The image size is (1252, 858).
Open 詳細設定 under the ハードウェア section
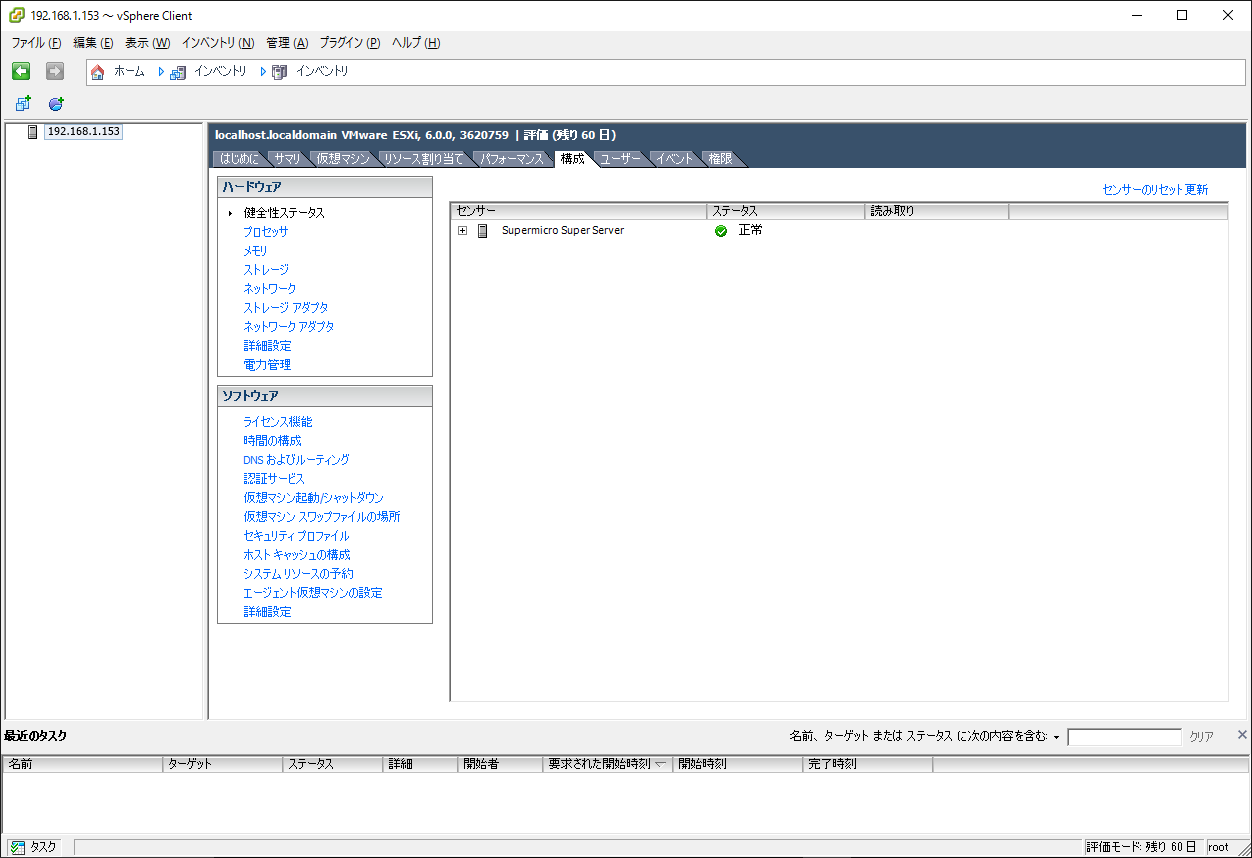click(x=267, y=346)
